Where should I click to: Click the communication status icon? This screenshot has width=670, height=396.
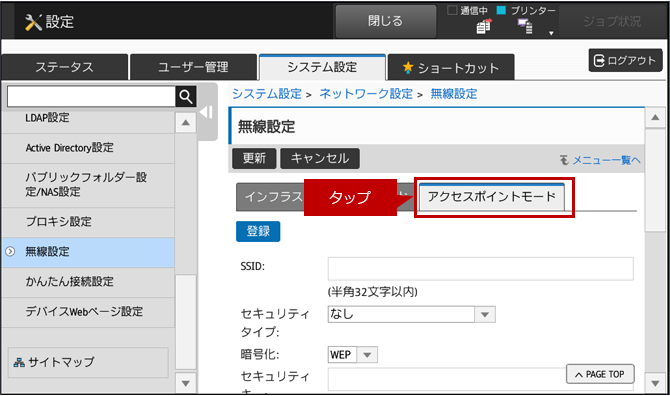coord(484,26)
